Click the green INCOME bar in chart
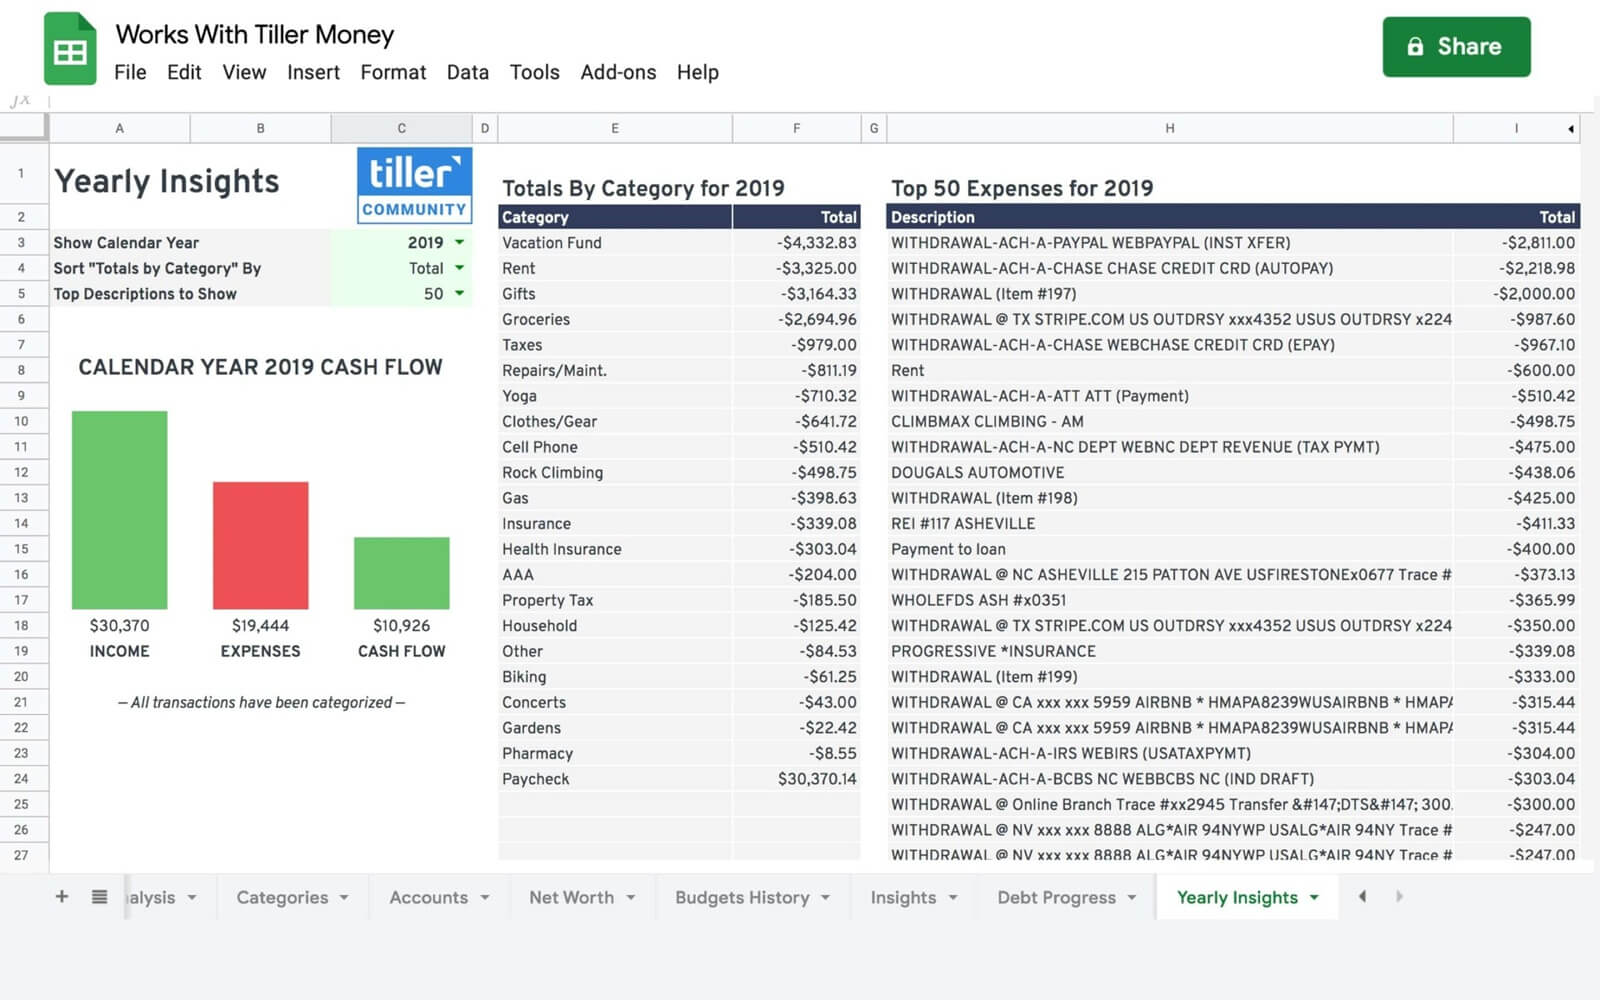The height and width of the screenshot is (1000, 1600). click(x=119, y=509)
